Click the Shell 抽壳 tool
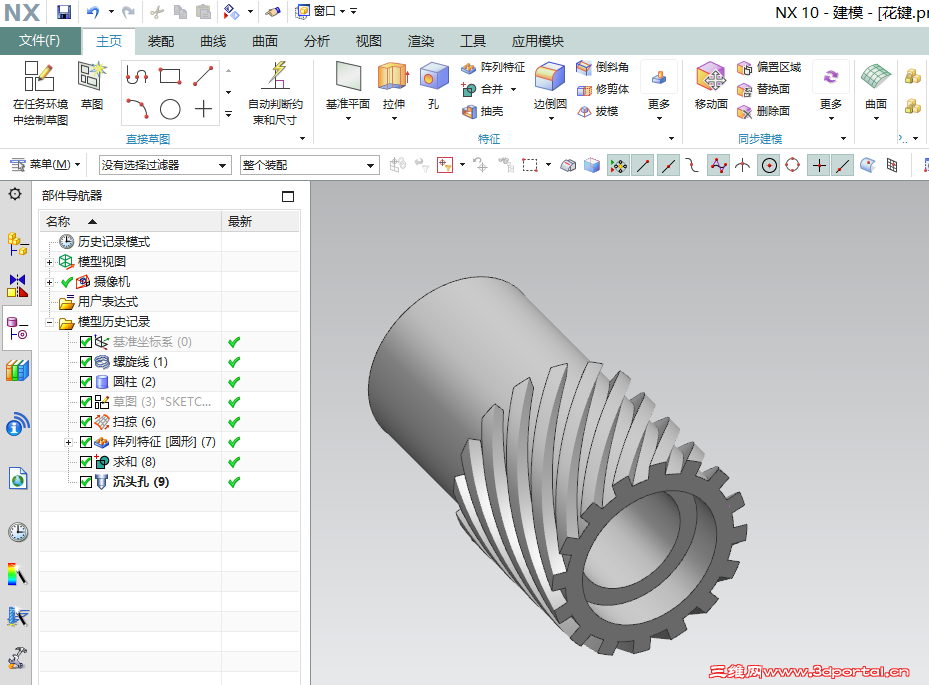 [483, 111]
